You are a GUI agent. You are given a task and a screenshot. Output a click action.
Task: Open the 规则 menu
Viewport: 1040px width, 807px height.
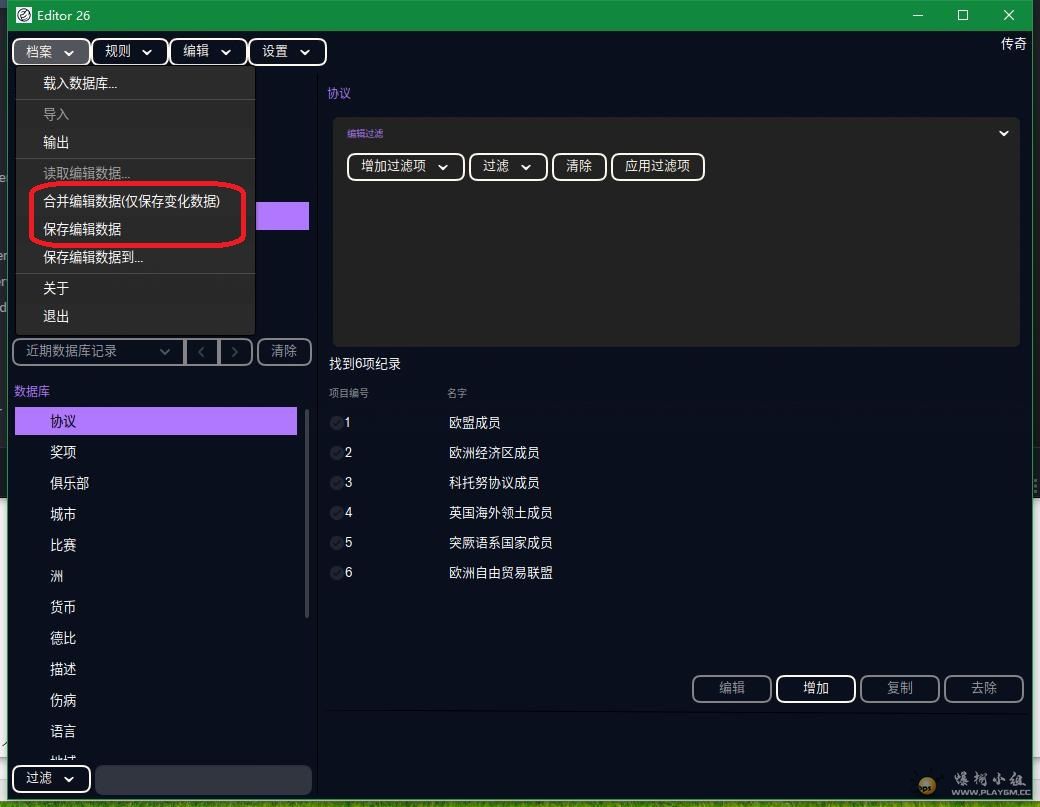click(129, 51)
